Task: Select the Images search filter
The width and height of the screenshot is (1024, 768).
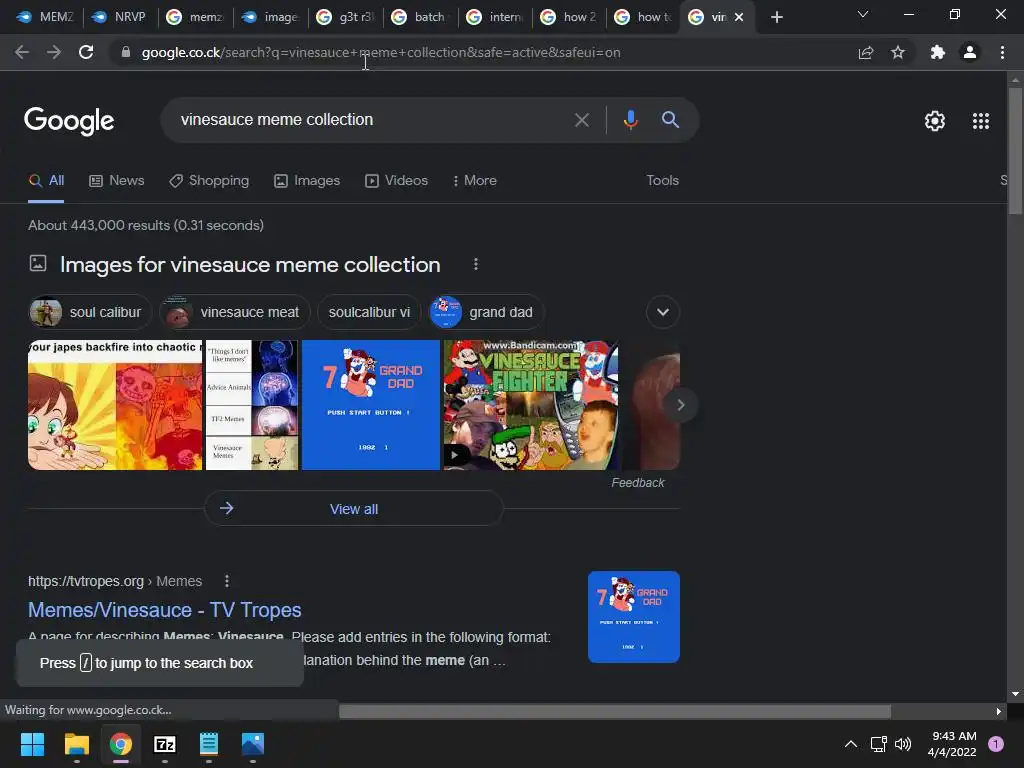Action: pyautogui.click(x=307, y=180)
